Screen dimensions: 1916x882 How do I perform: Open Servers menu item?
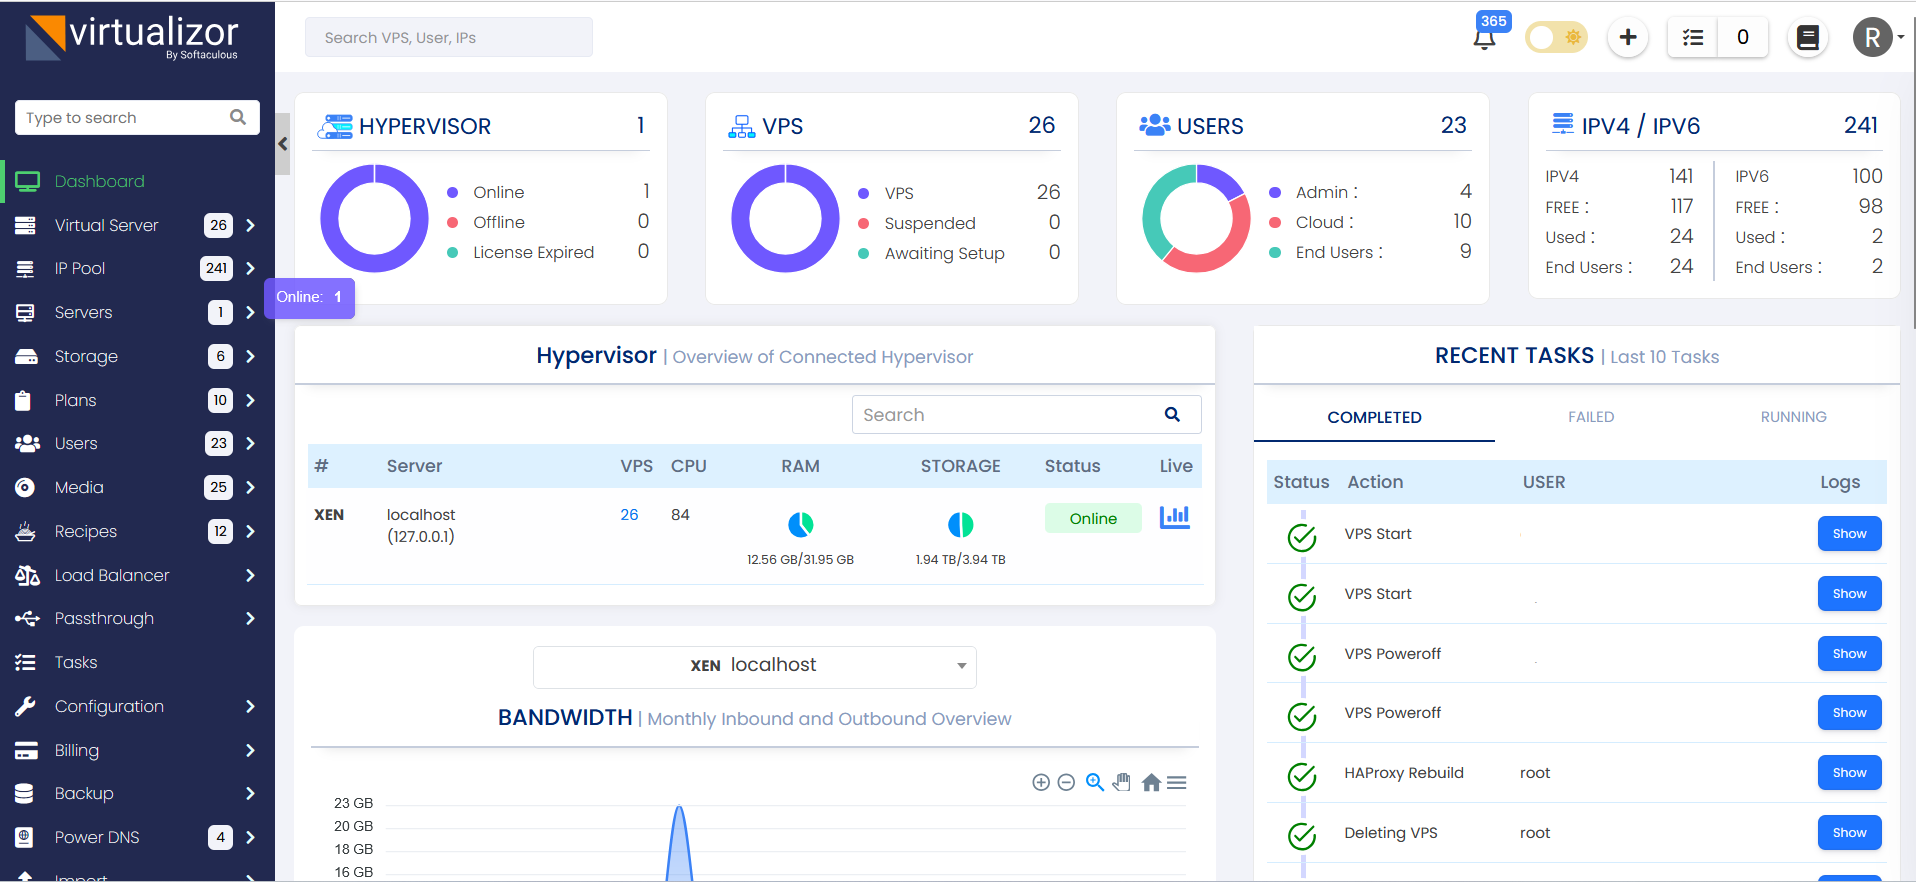pyautogui.click(x=83, y=312)
